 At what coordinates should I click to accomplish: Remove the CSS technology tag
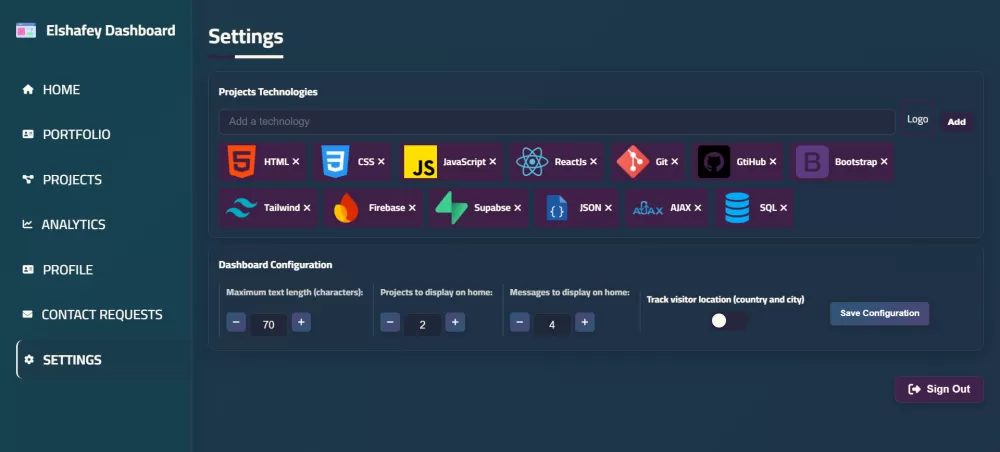tap(381, 162)
